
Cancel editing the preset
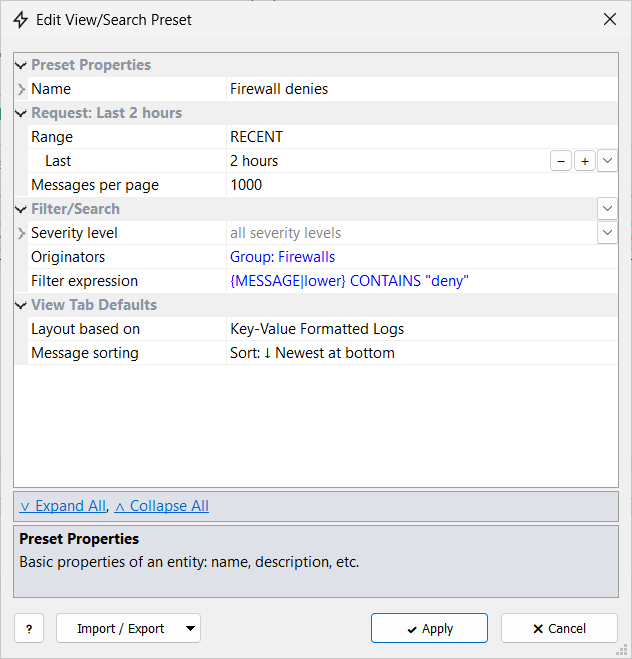pyautogui.click(x=559, y=628)
